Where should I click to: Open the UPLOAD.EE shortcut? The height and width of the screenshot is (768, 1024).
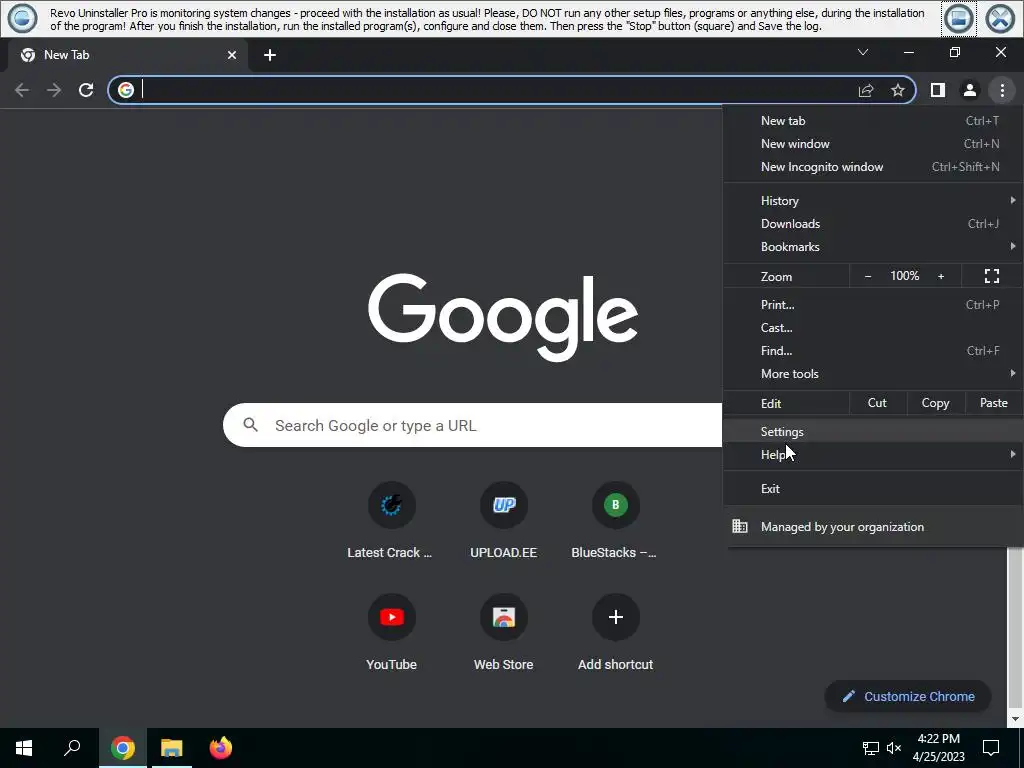[504, 521]
